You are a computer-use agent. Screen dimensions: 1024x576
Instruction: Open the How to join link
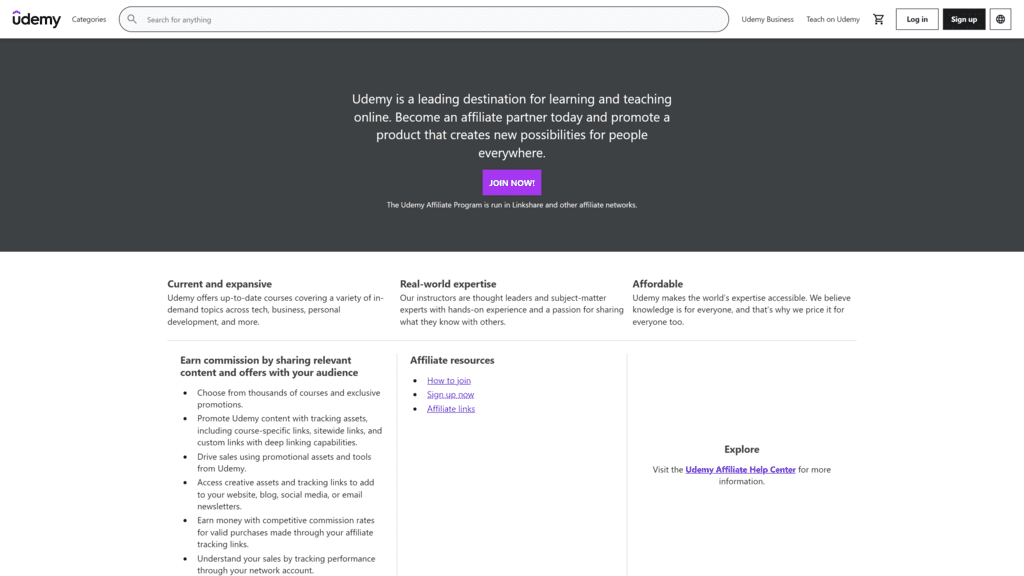pos(449,380)
